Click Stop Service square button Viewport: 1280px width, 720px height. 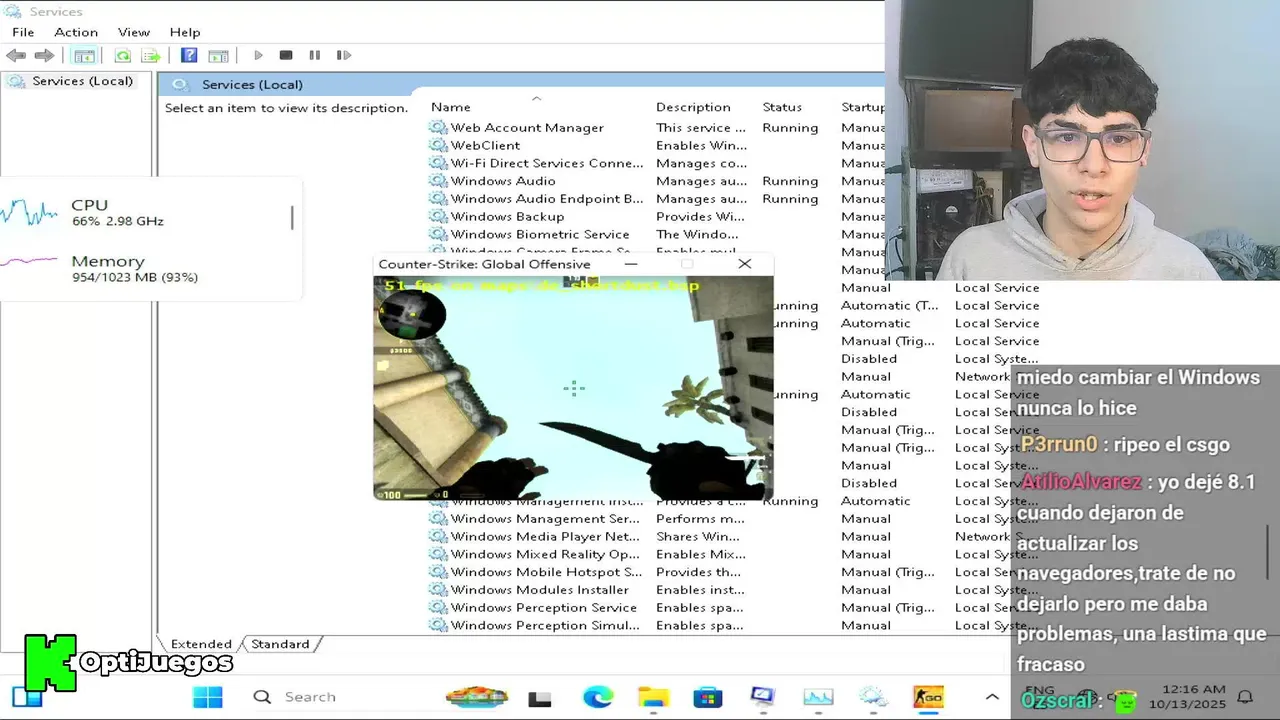coord(286,56)
